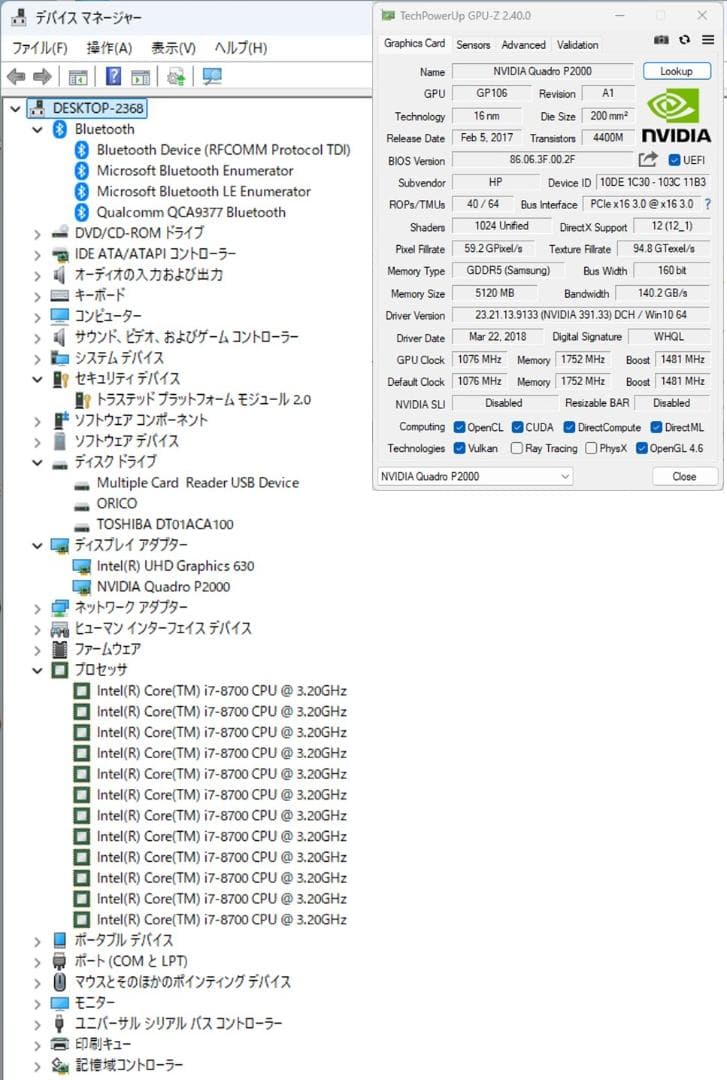Expand the キーボード node
The height and width of the screenshot is (1080, 727).
click(37, 297)
